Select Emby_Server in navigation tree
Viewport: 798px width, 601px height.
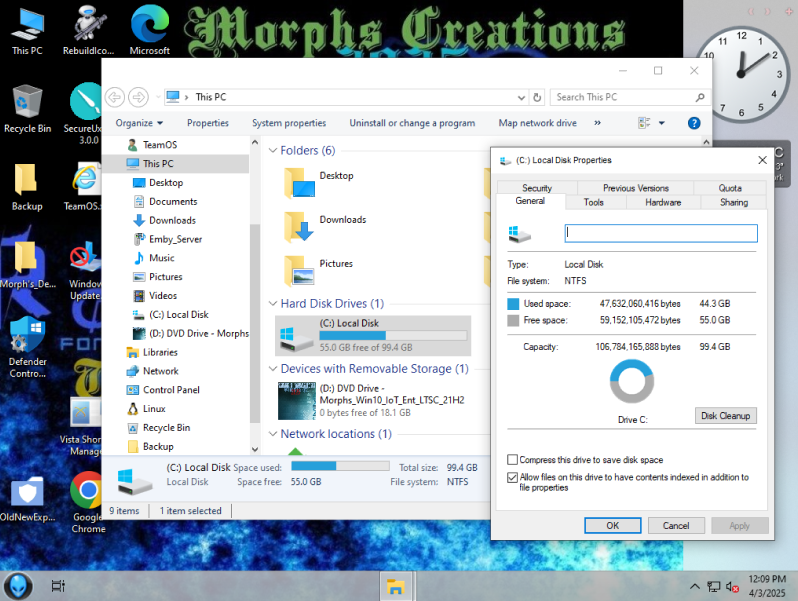[175, 239]
